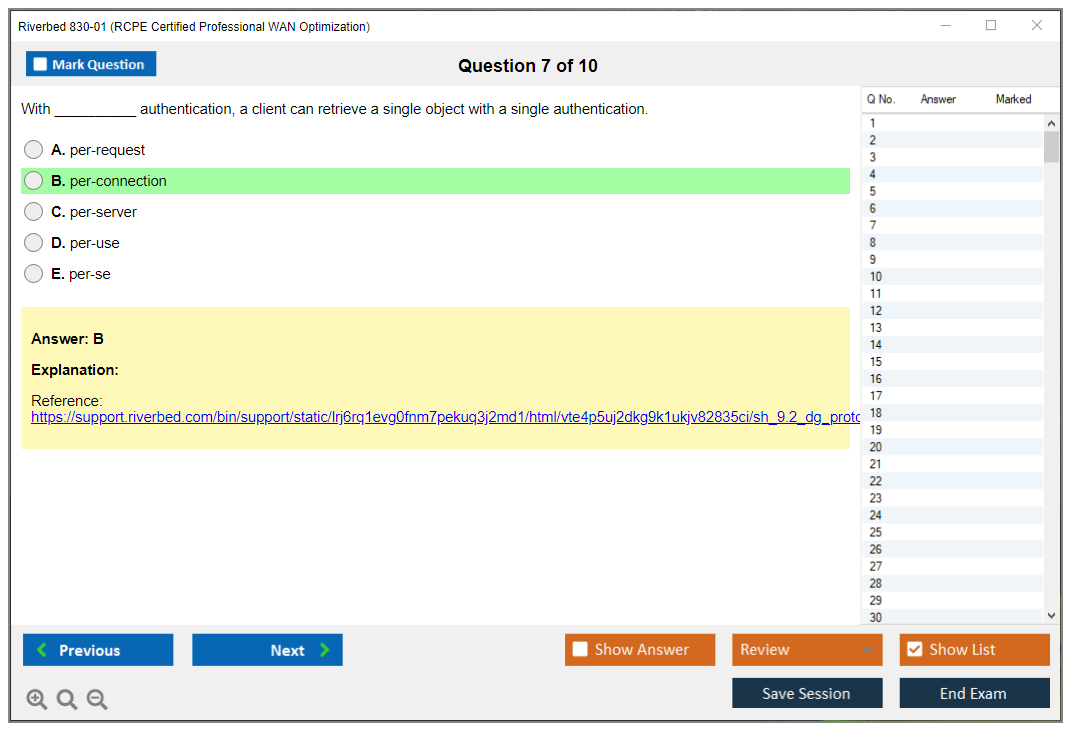
Task: Uncheck the Show List option
Action: click(x=914, y=650)
